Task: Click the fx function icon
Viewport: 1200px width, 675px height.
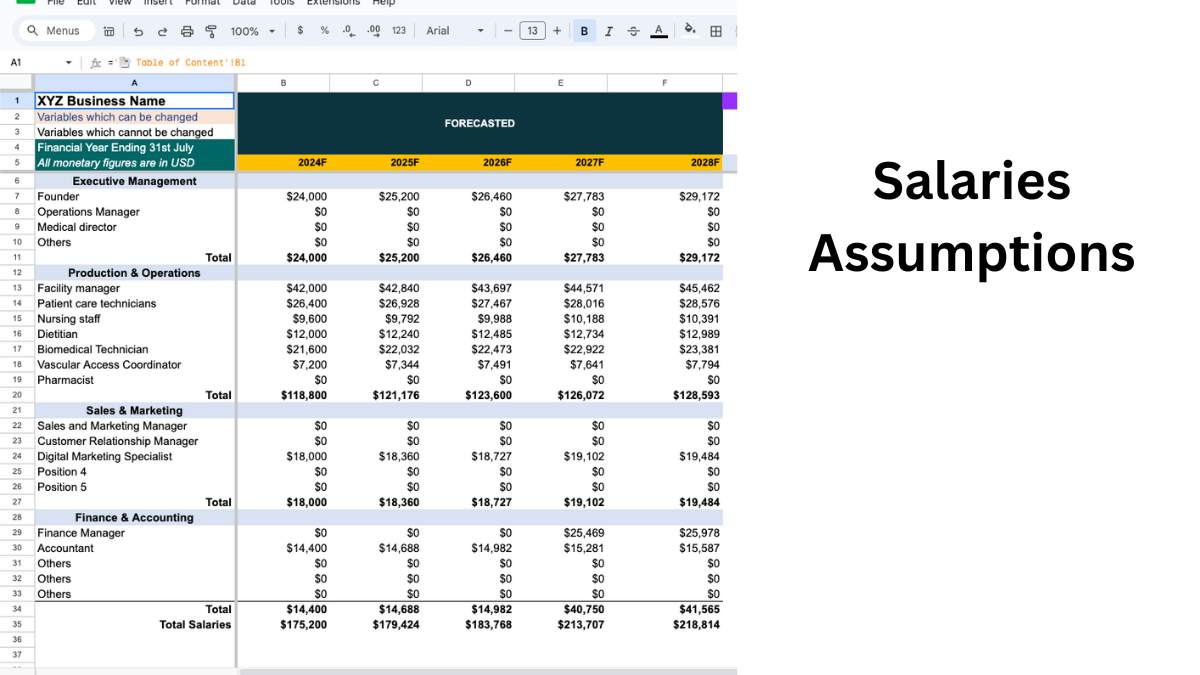Action: click(95, 62)
